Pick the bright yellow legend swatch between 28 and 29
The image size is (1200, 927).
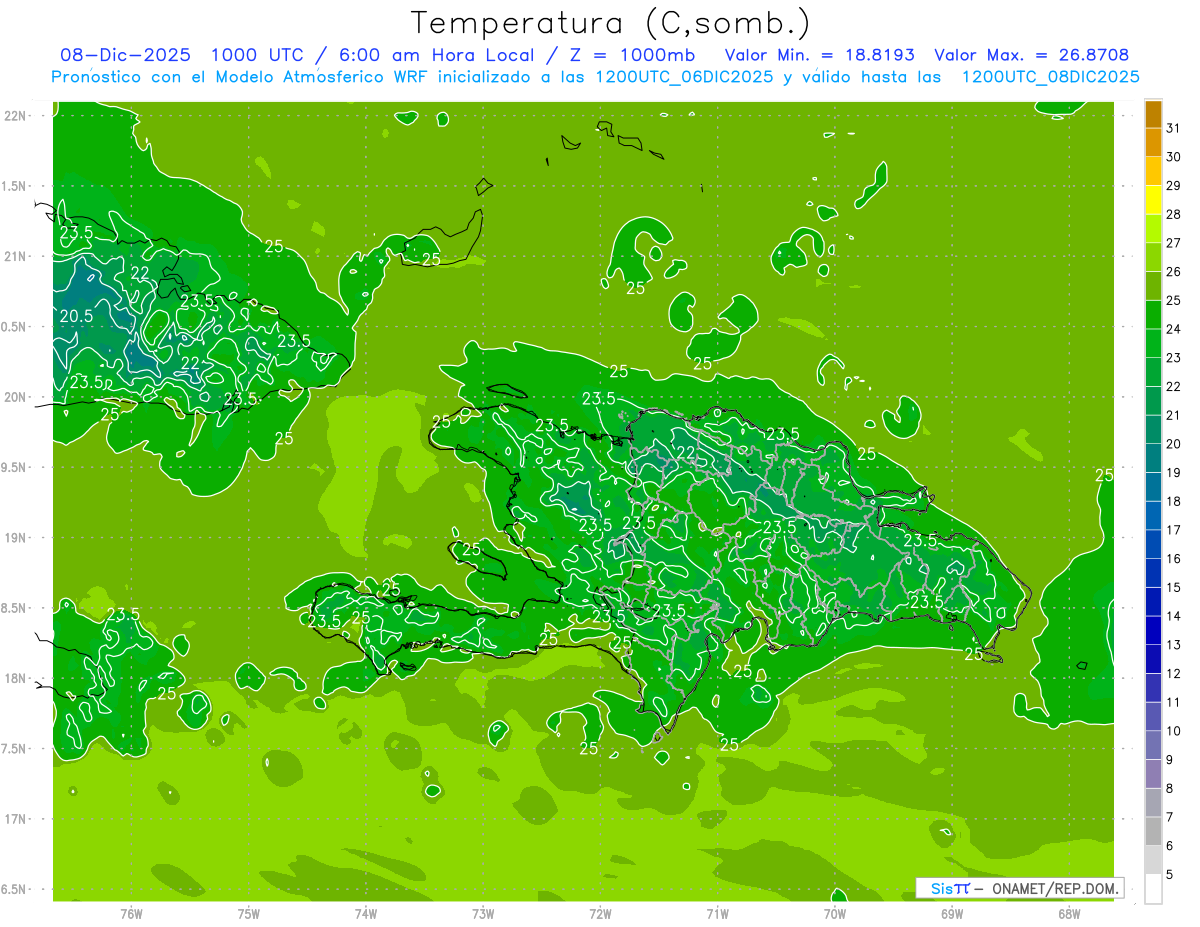1153,200
